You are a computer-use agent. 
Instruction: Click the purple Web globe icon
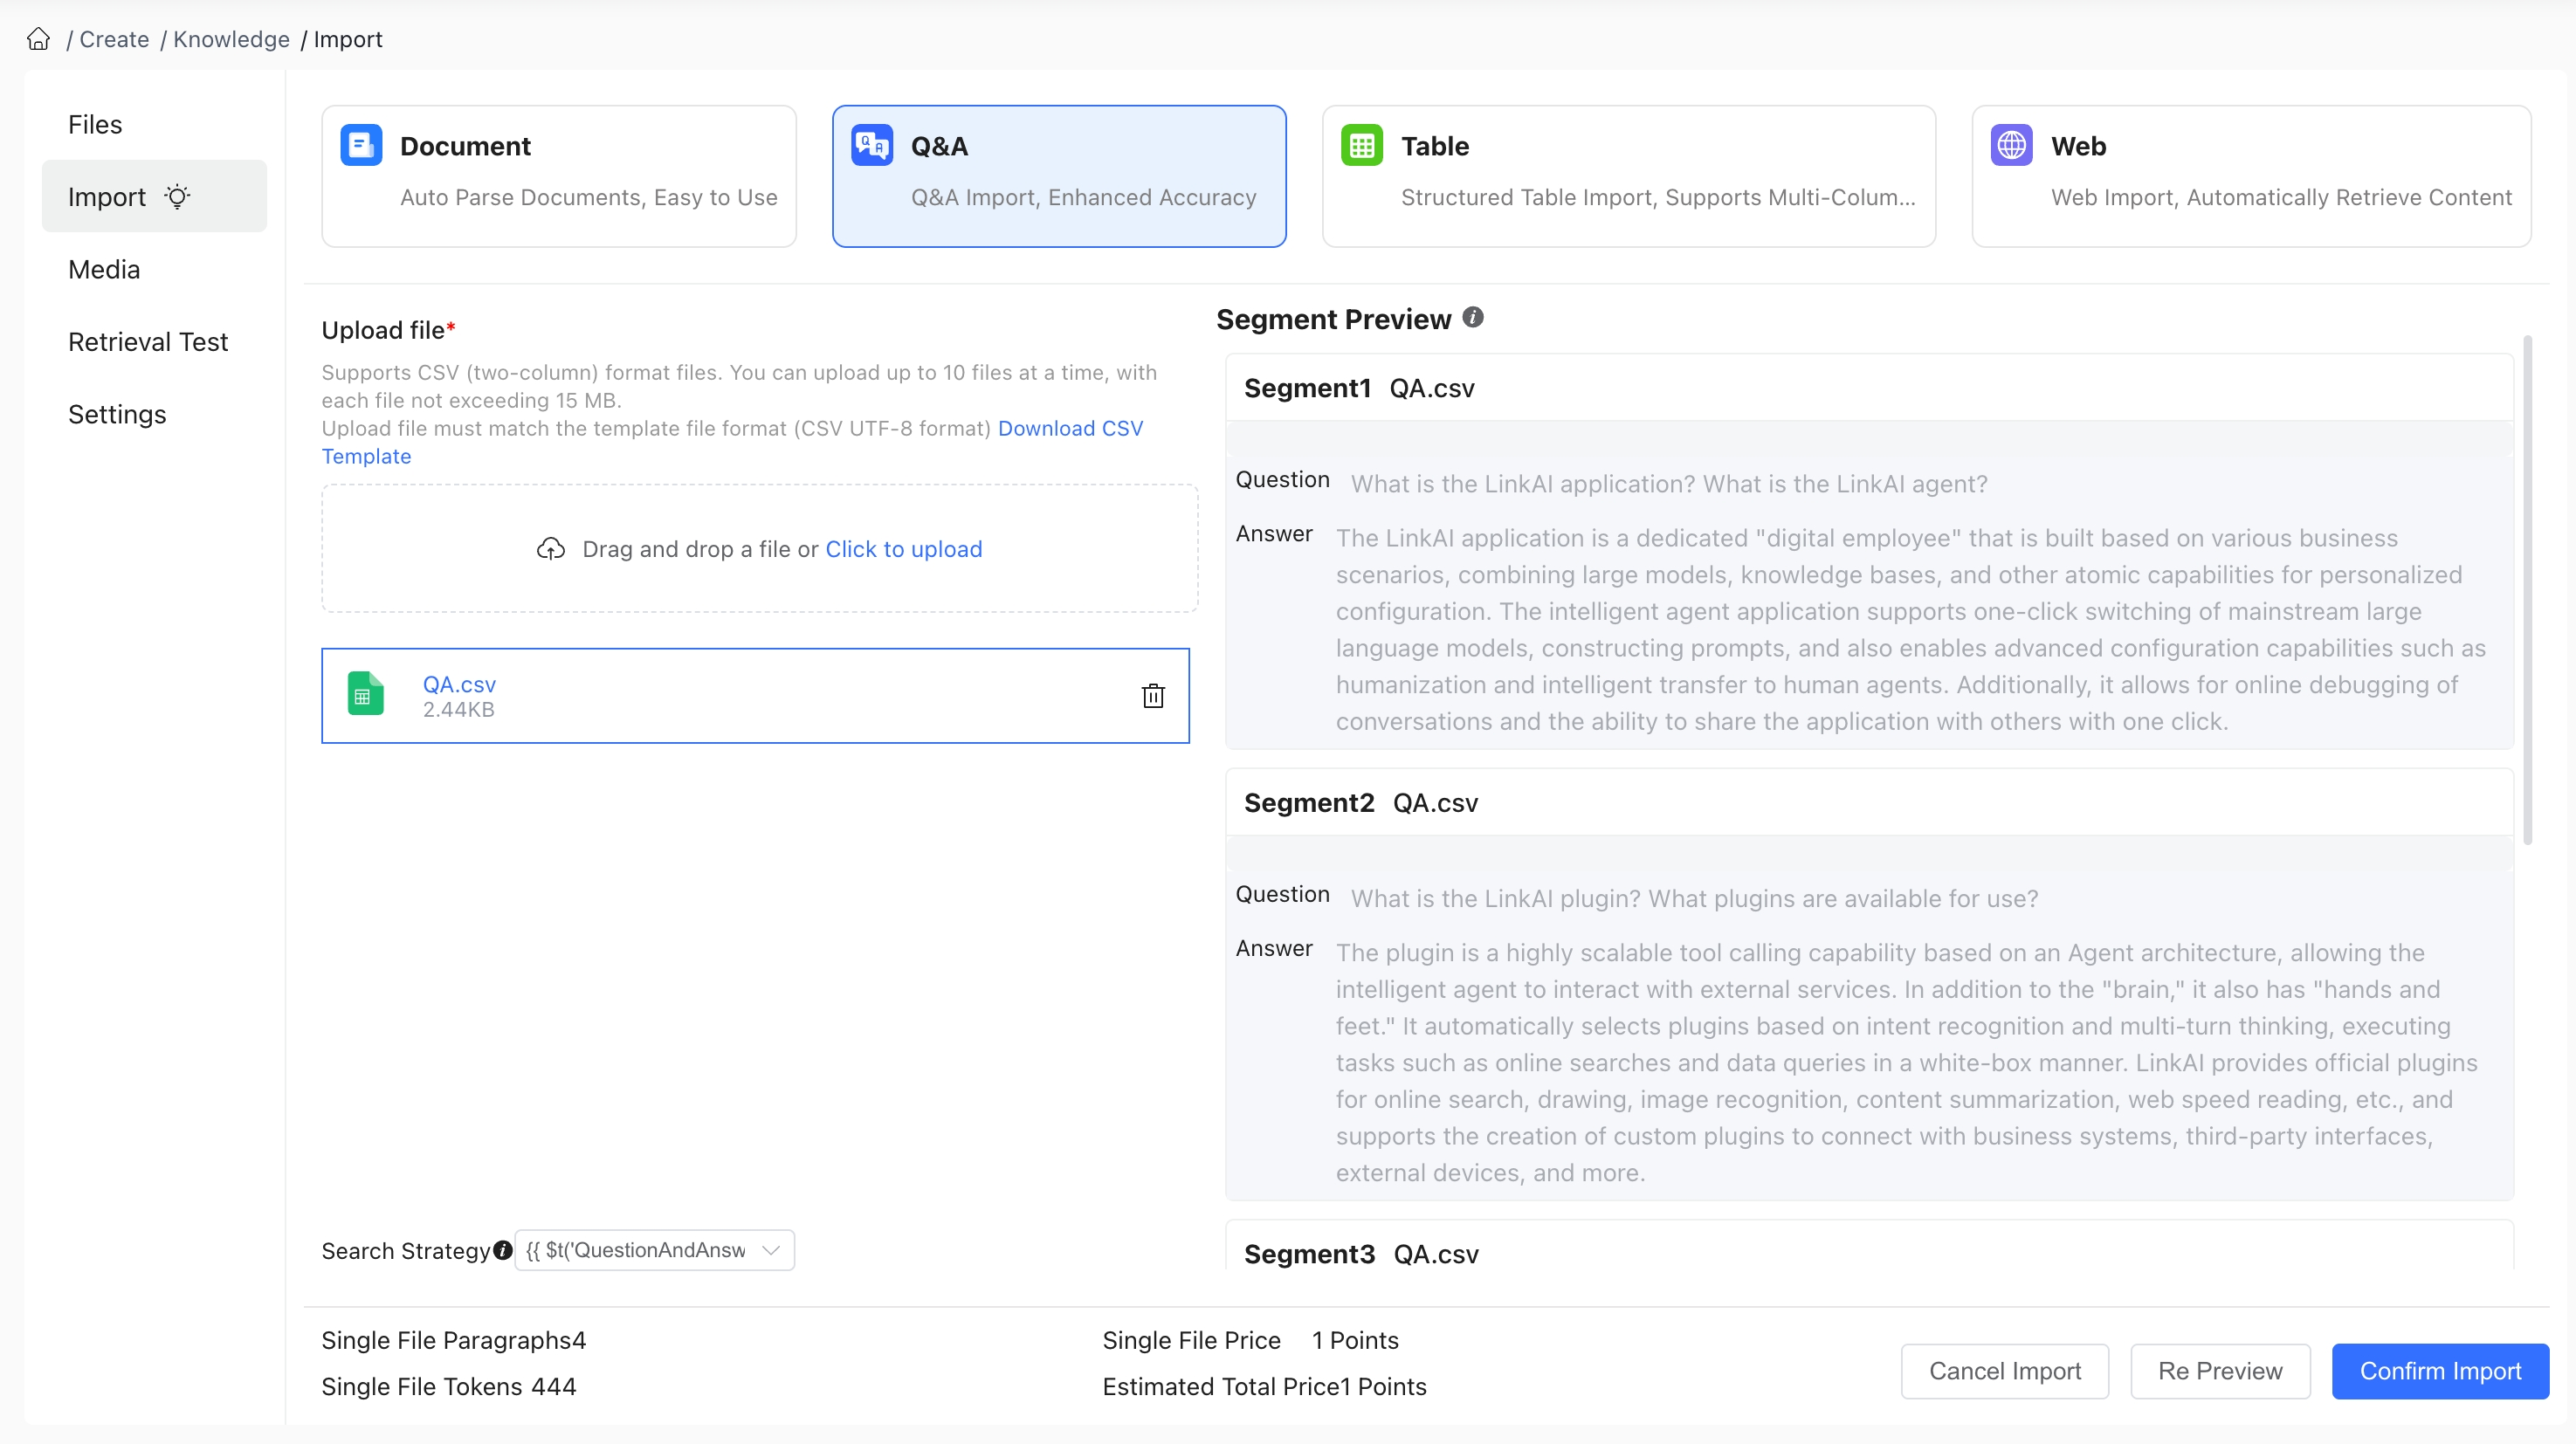point(2011,145)
